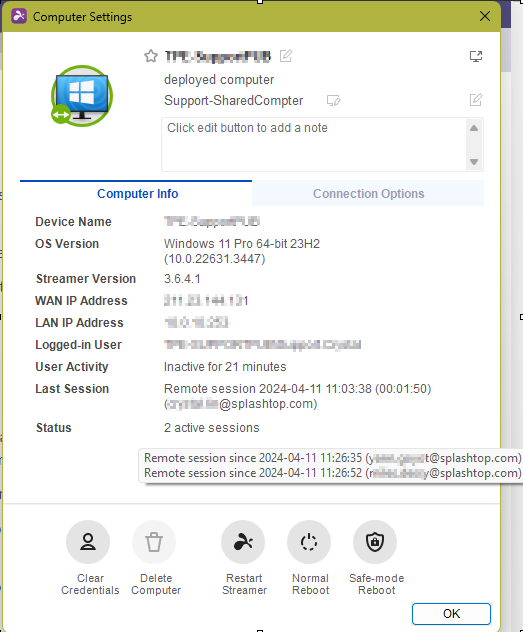Click the OK button
This screenshot has height=632, width=523.
(x=451, y=613)
